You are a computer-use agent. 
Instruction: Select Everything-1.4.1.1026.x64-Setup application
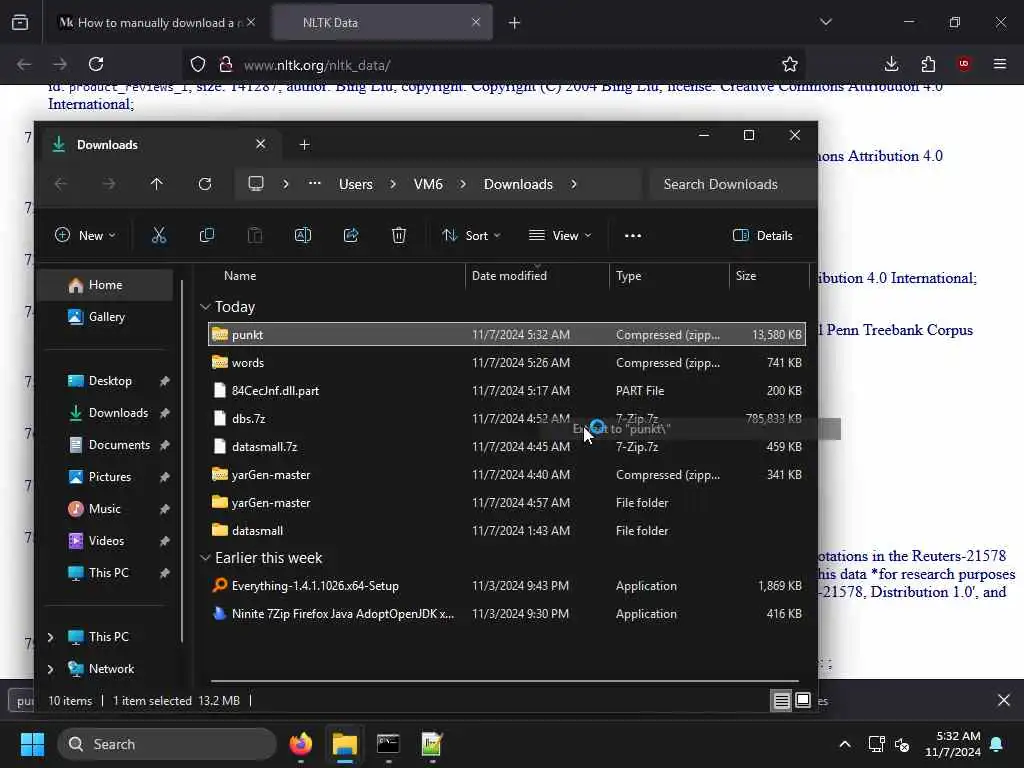click(506, 586)
